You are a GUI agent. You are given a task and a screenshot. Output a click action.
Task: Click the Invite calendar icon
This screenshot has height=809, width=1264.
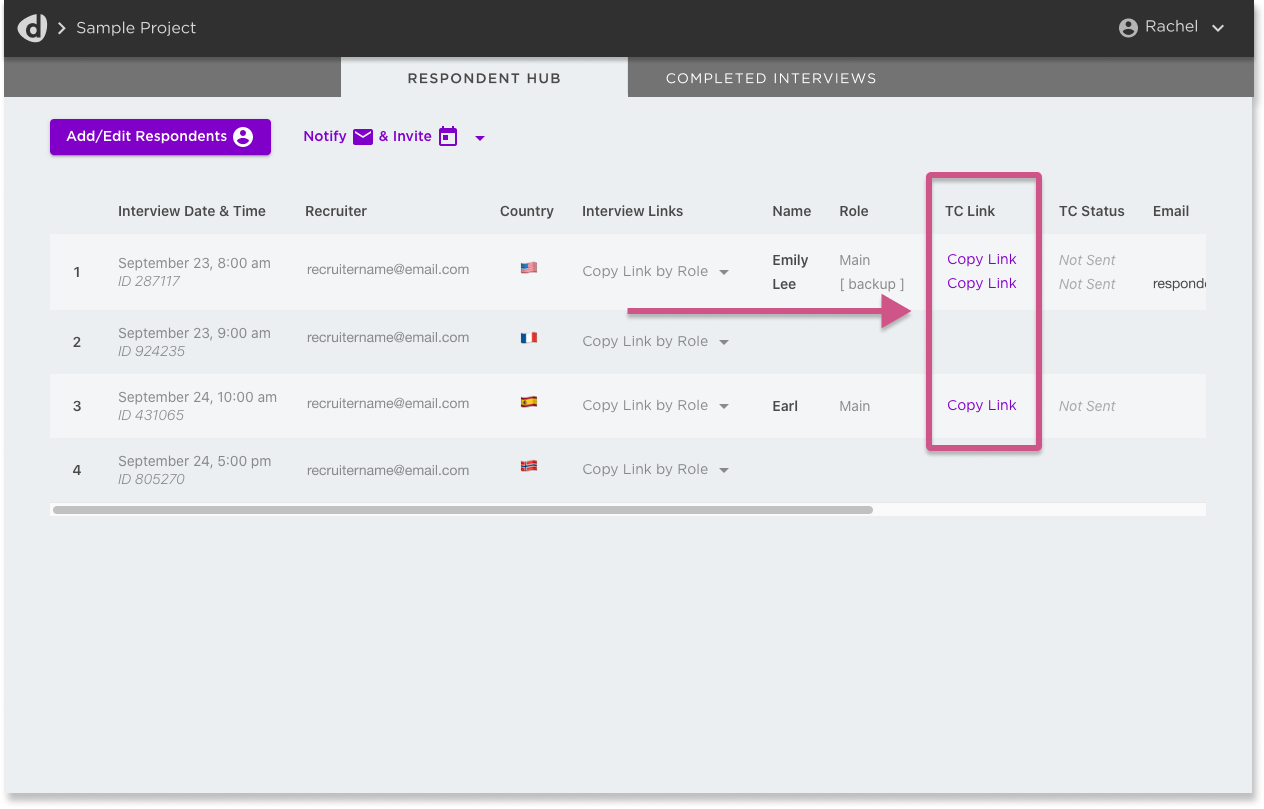point(448,137)
